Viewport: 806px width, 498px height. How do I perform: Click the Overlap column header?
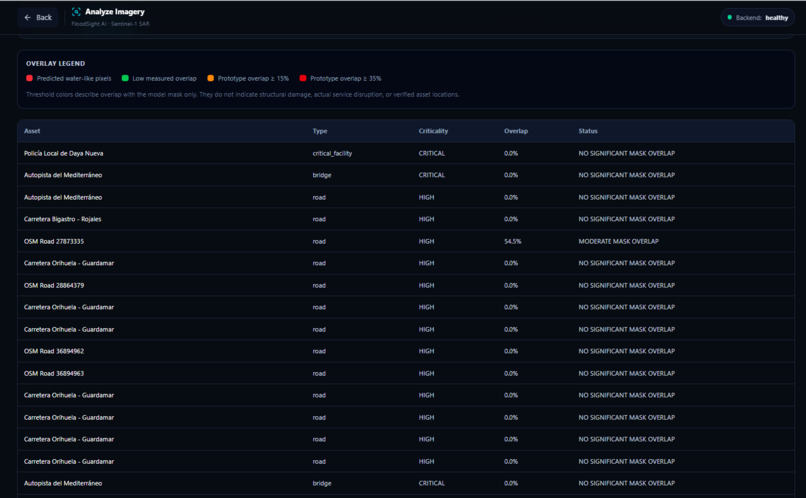(x=516, y=131)
